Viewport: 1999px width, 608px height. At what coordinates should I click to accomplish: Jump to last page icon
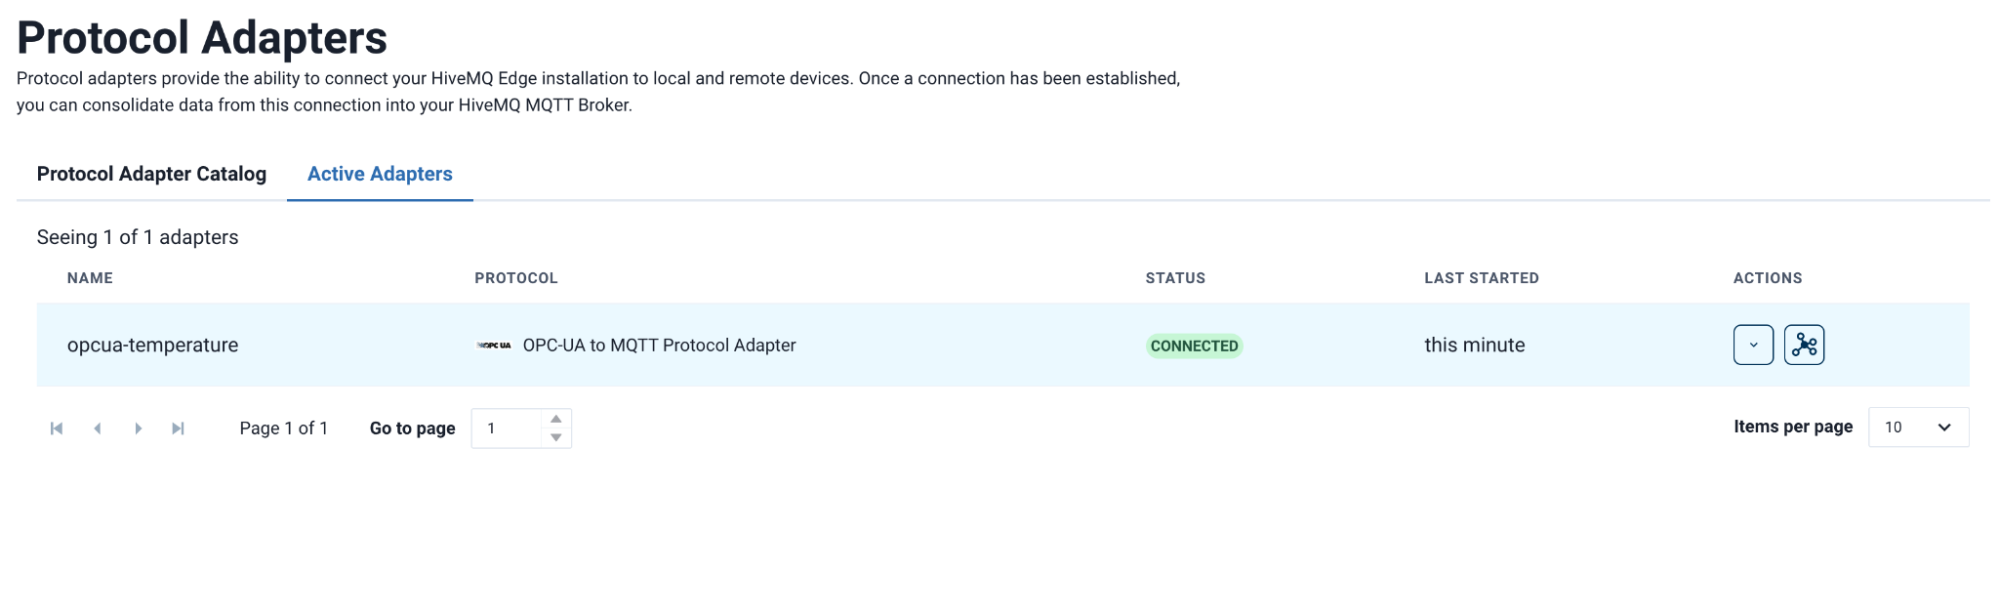click(x=178, y=428)
